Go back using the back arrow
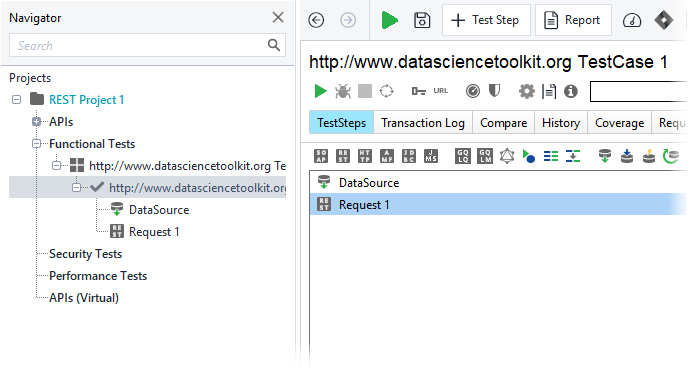Screen dimensions: 699x372 316,20
